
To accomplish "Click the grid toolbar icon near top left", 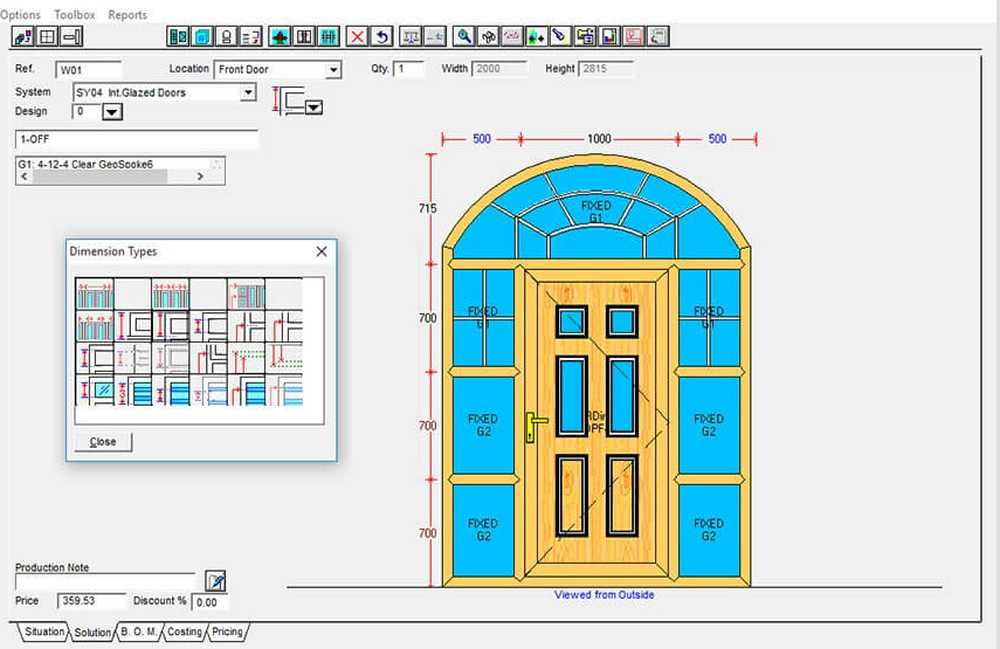I will [47, 37].
